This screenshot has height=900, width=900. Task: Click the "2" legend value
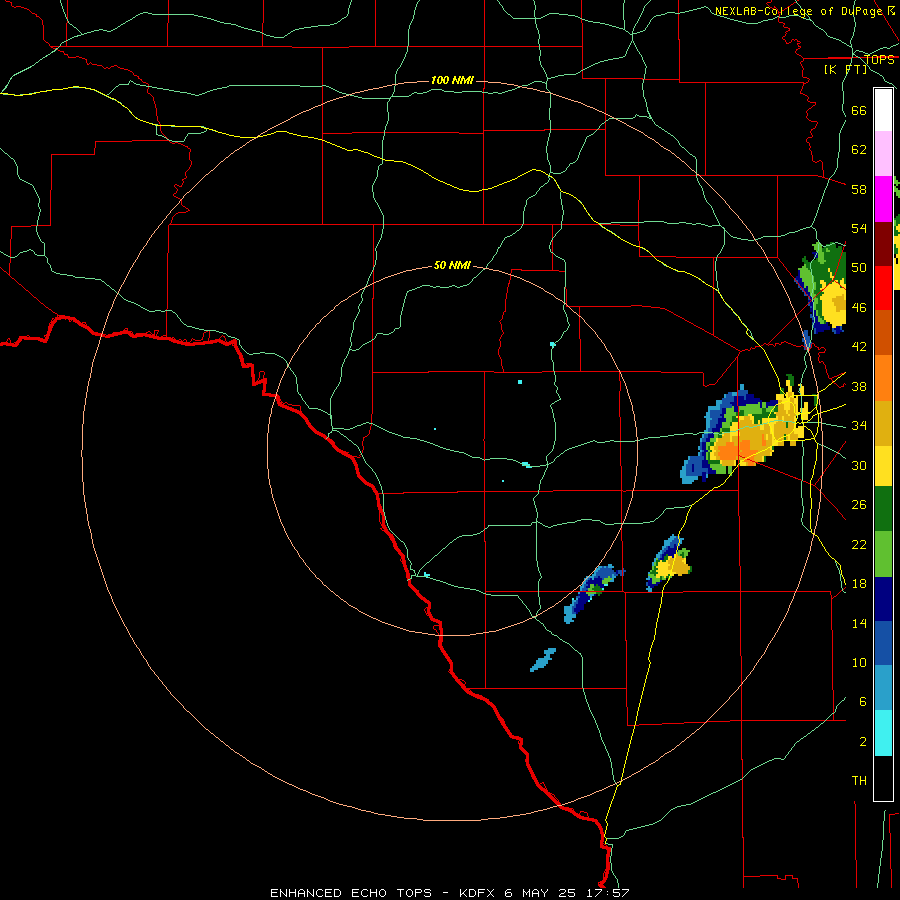[x=863, y=742]
